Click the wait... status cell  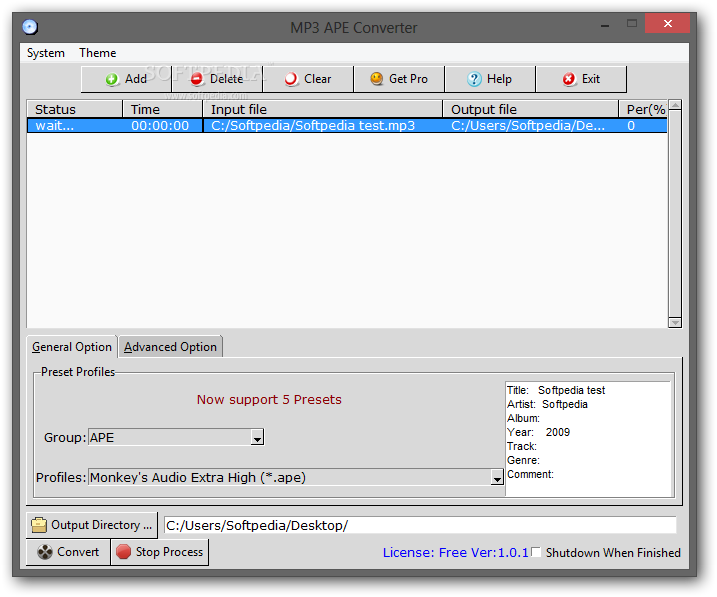coord(75,126)
